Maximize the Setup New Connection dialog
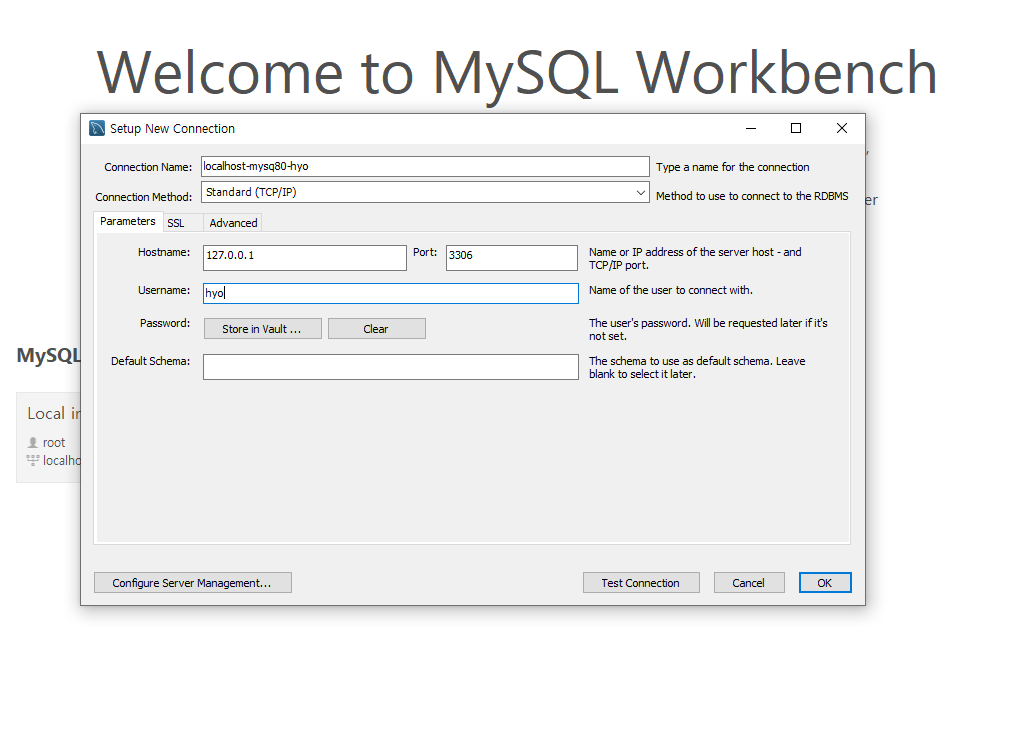This screenshot has width=1017, height=746. pyautogui.click(x=796, y=128)
